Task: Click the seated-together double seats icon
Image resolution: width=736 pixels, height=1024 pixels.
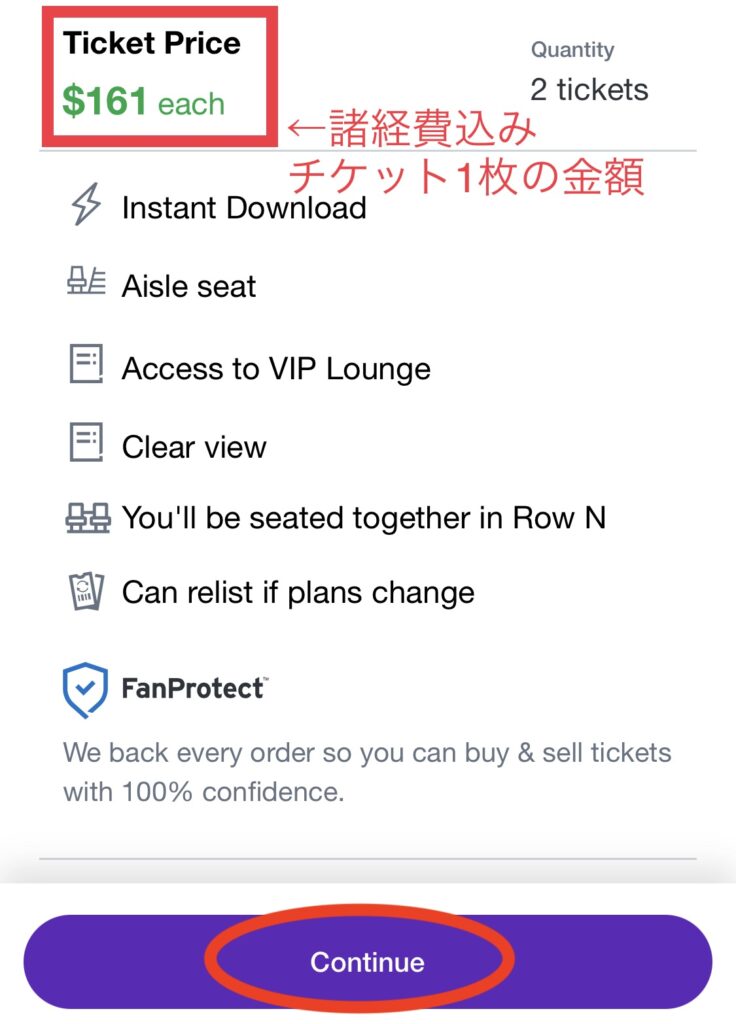Action: pyautogui.click(x=88, y=518)
